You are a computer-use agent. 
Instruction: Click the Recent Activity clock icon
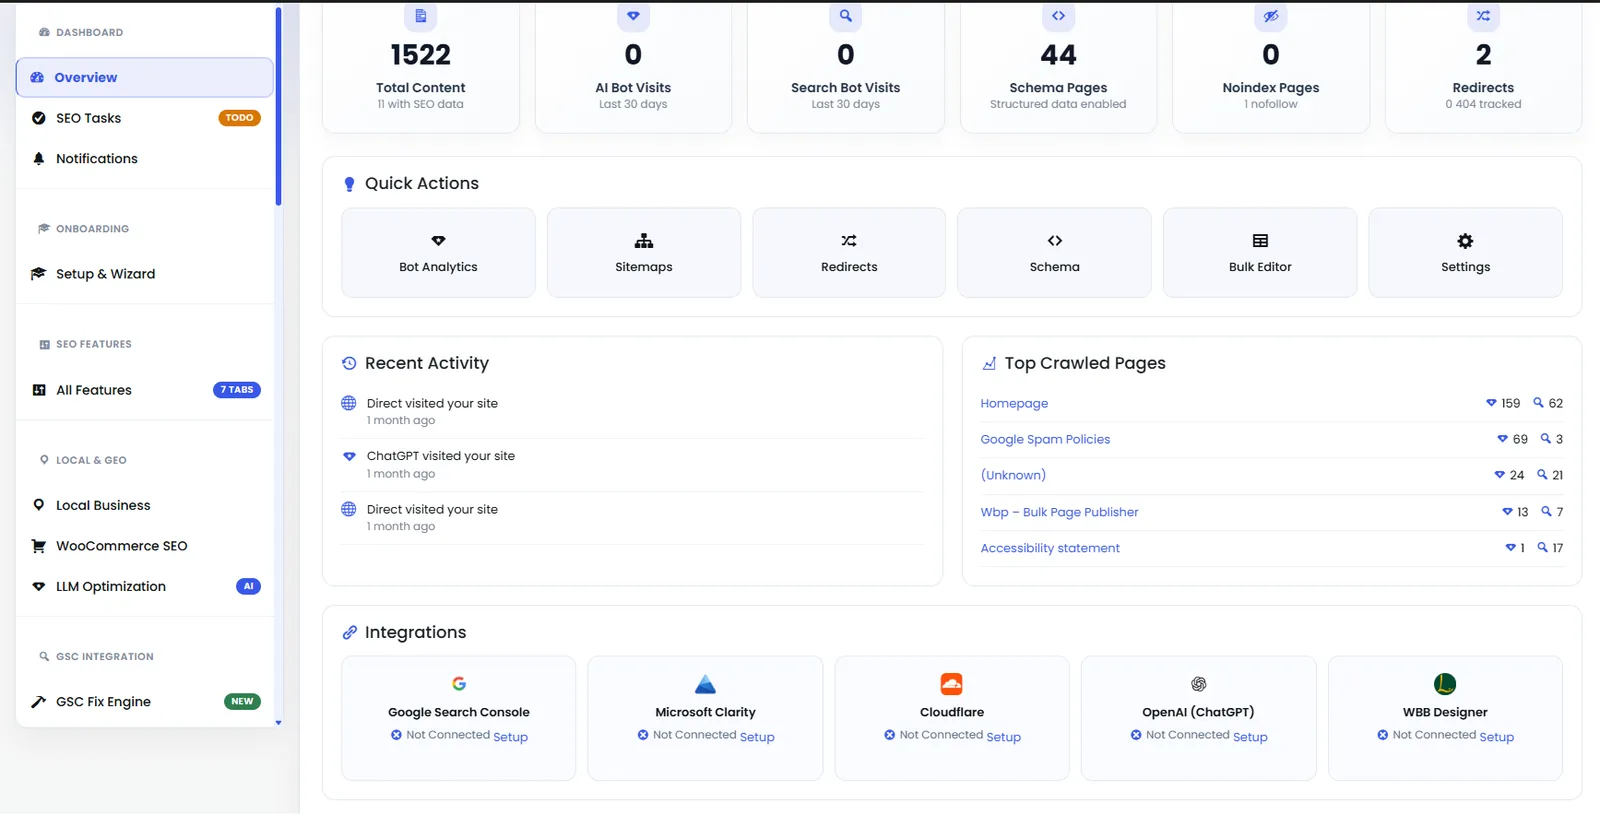(349, 364)
